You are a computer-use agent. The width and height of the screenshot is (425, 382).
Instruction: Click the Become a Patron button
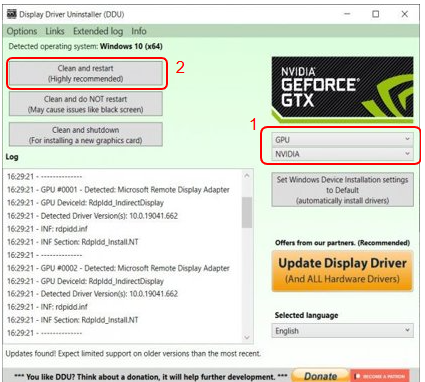point(380,376)
